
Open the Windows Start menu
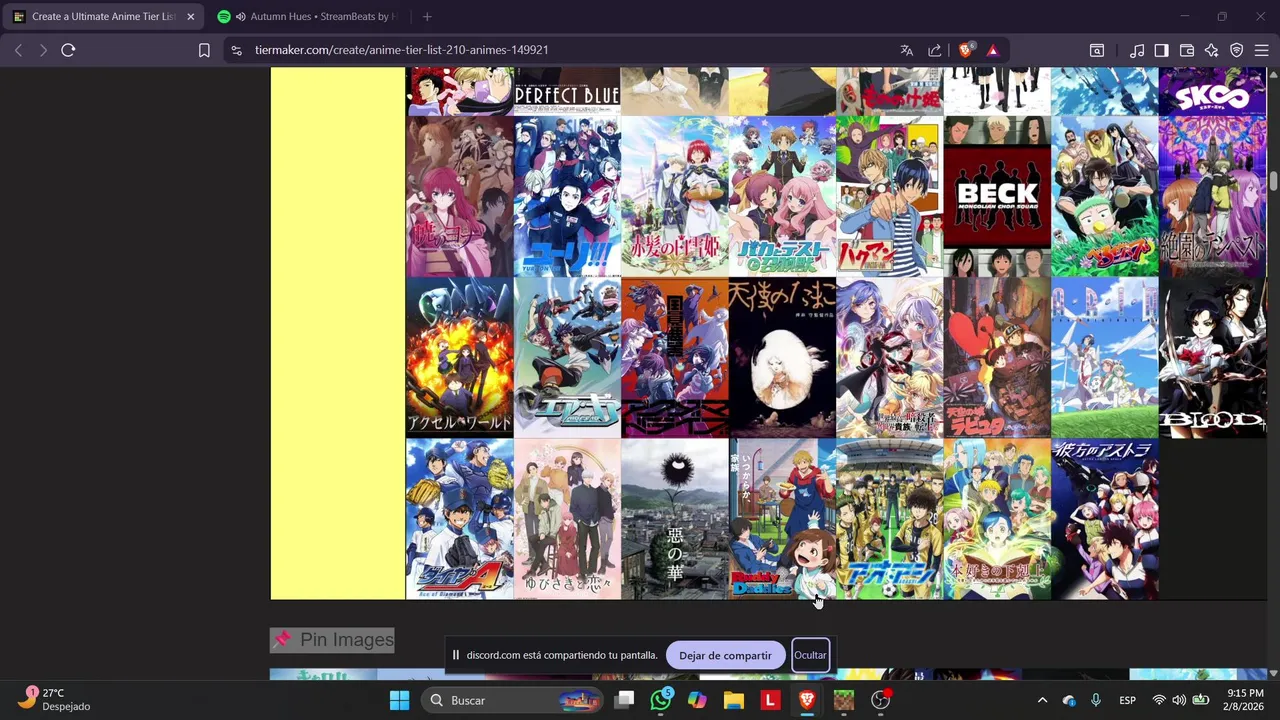coord(399,700)
